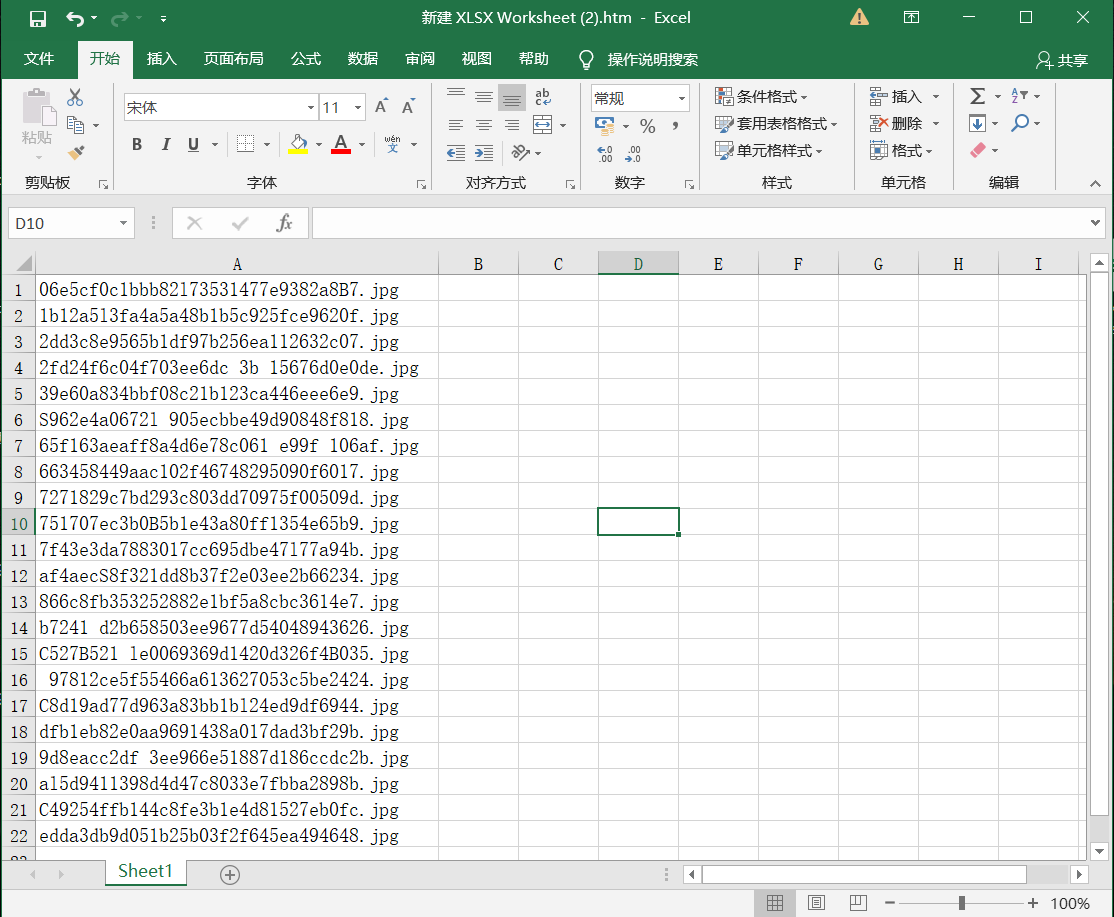Click the Cut scissors icon
1114x917 pixels.
[75, 98]
